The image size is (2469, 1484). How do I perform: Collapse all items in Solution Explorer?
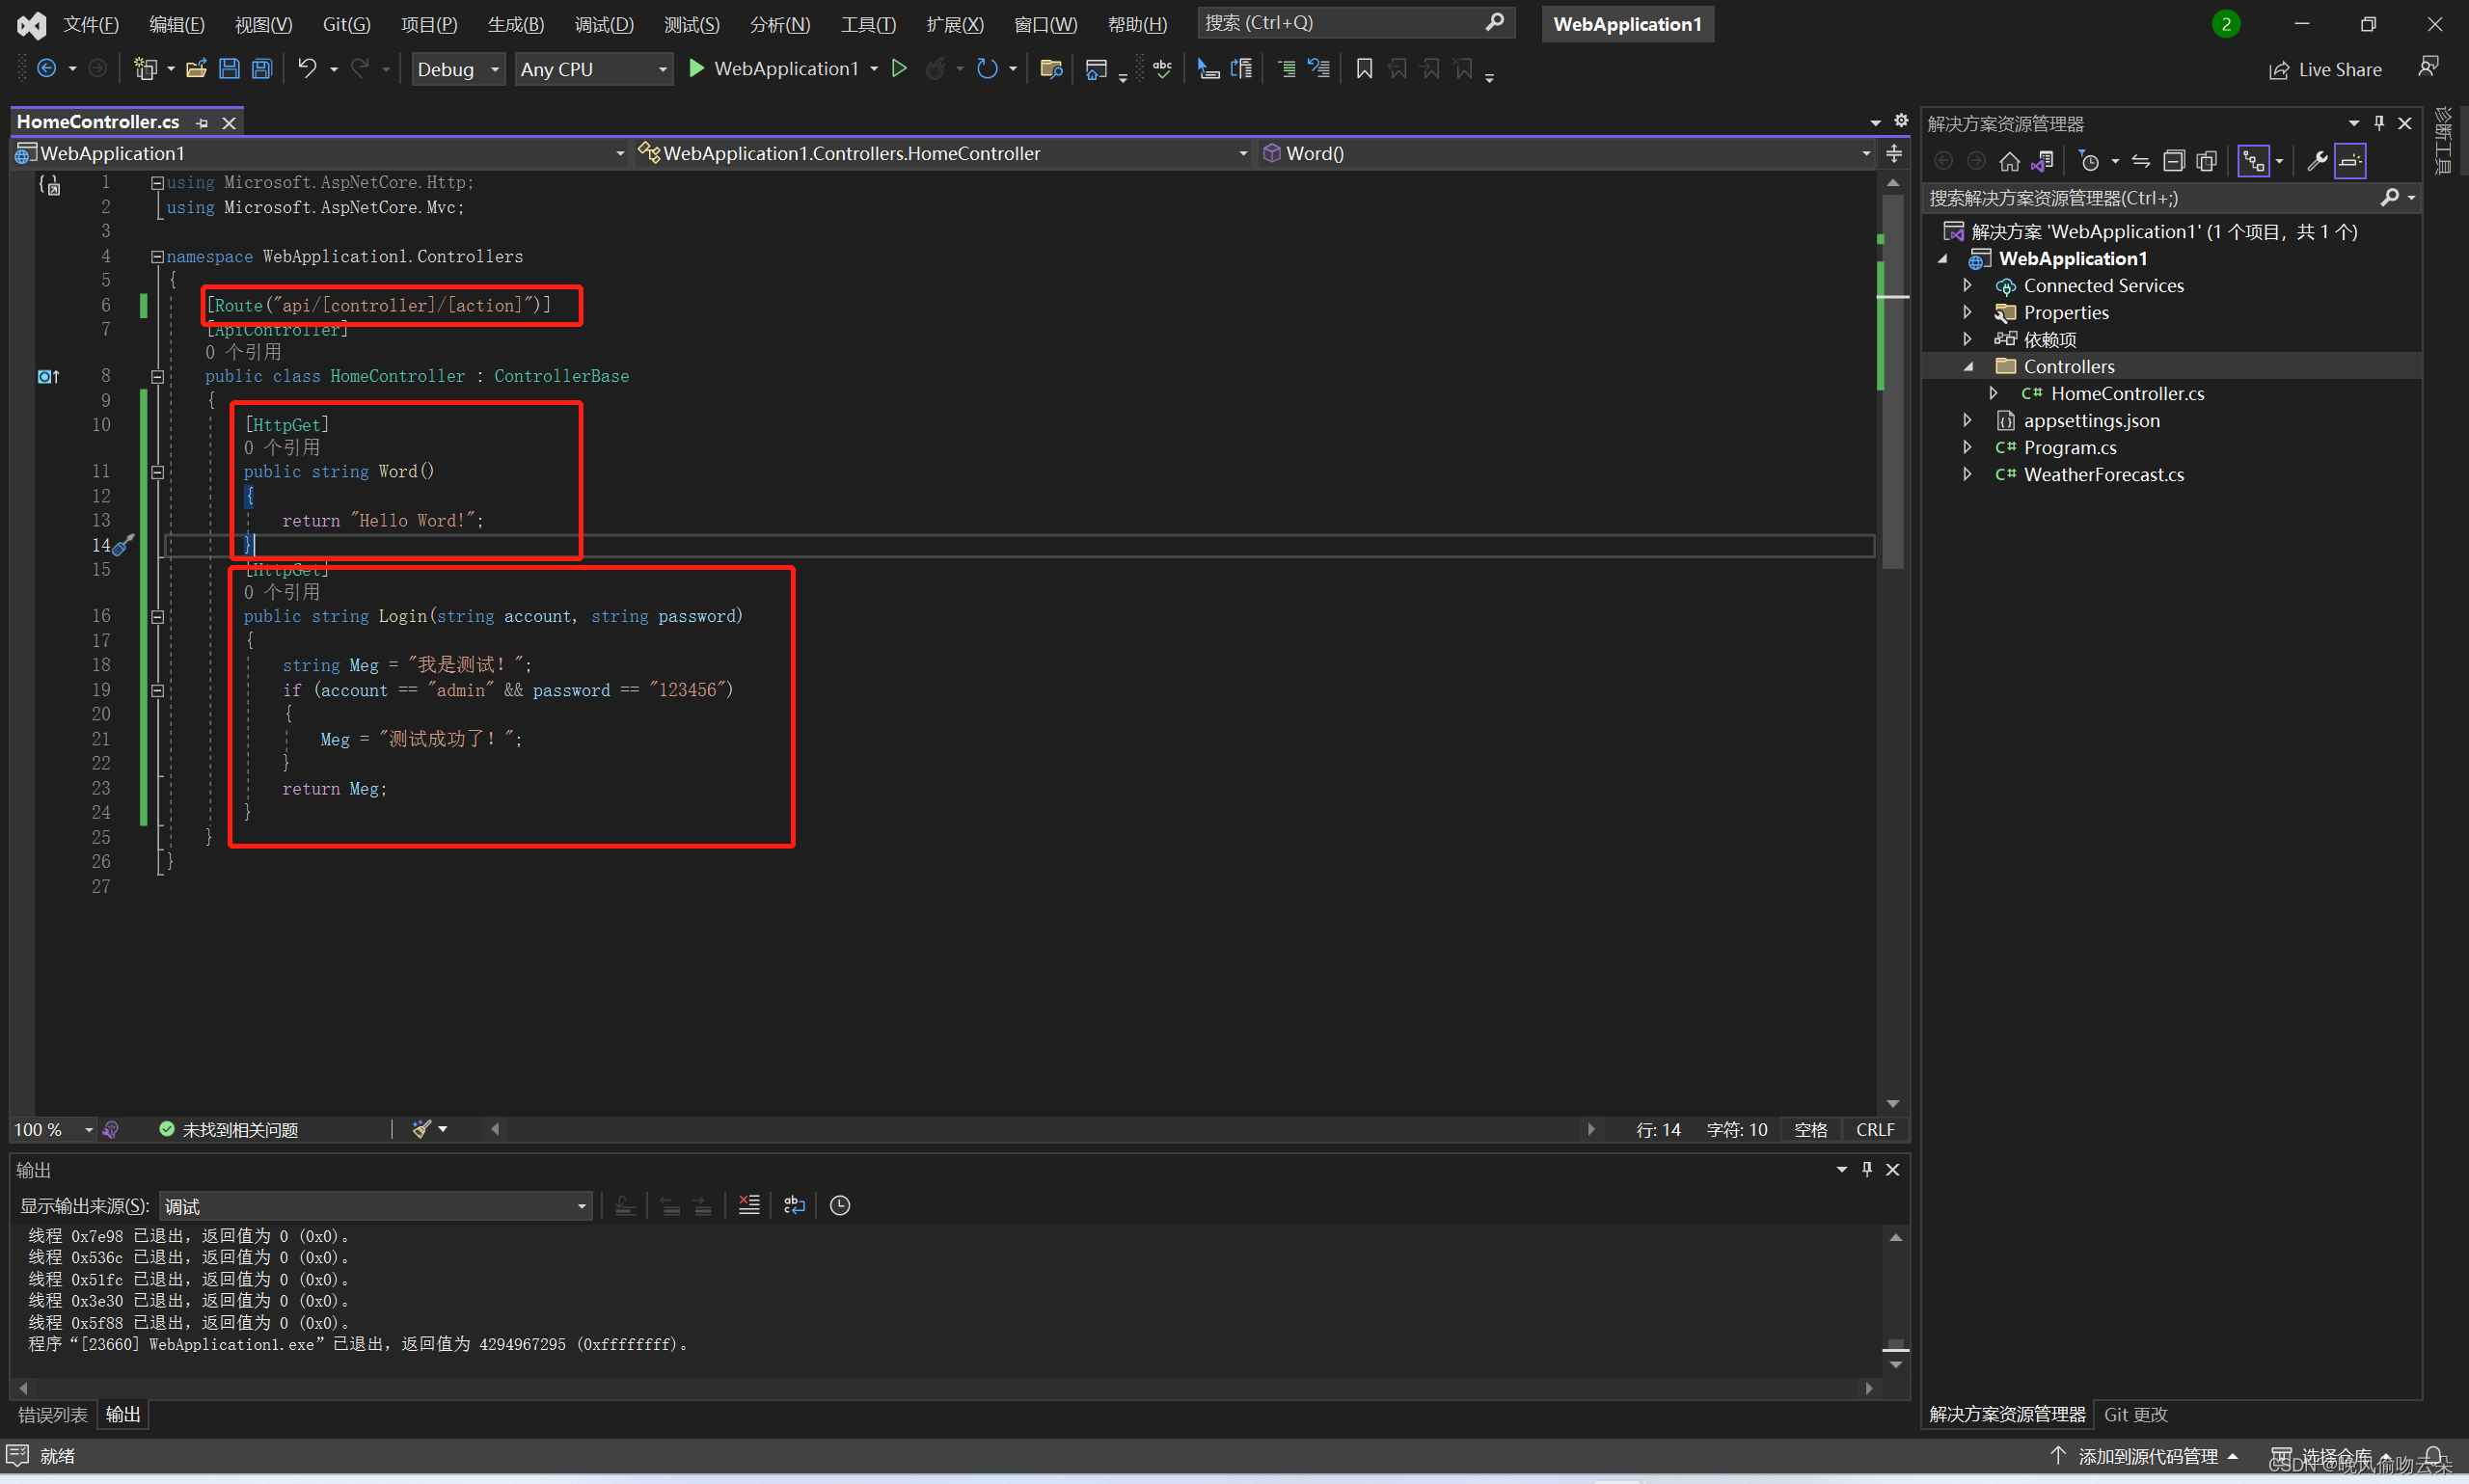click(2174, 161)
